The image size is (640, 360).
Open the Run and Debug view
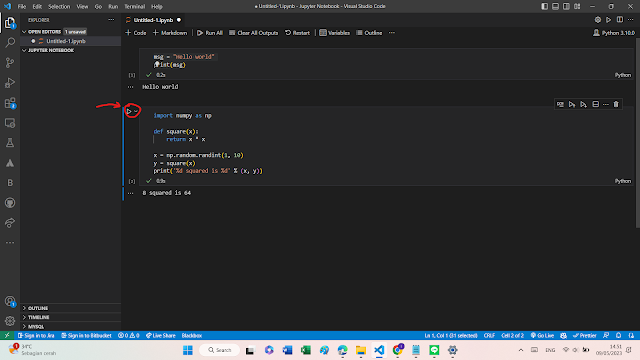pos(10,82)
